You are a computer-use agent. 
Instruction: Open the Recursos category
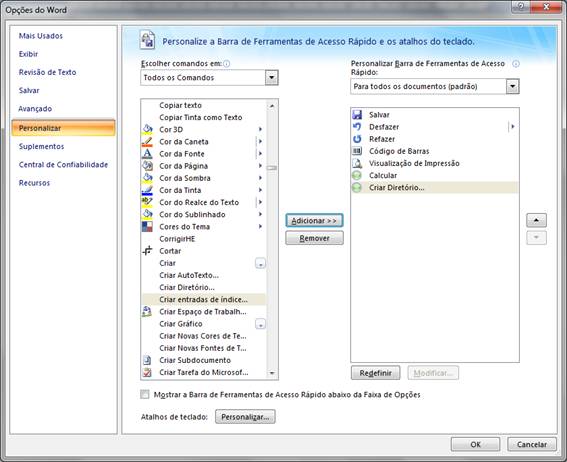point(34,183)
